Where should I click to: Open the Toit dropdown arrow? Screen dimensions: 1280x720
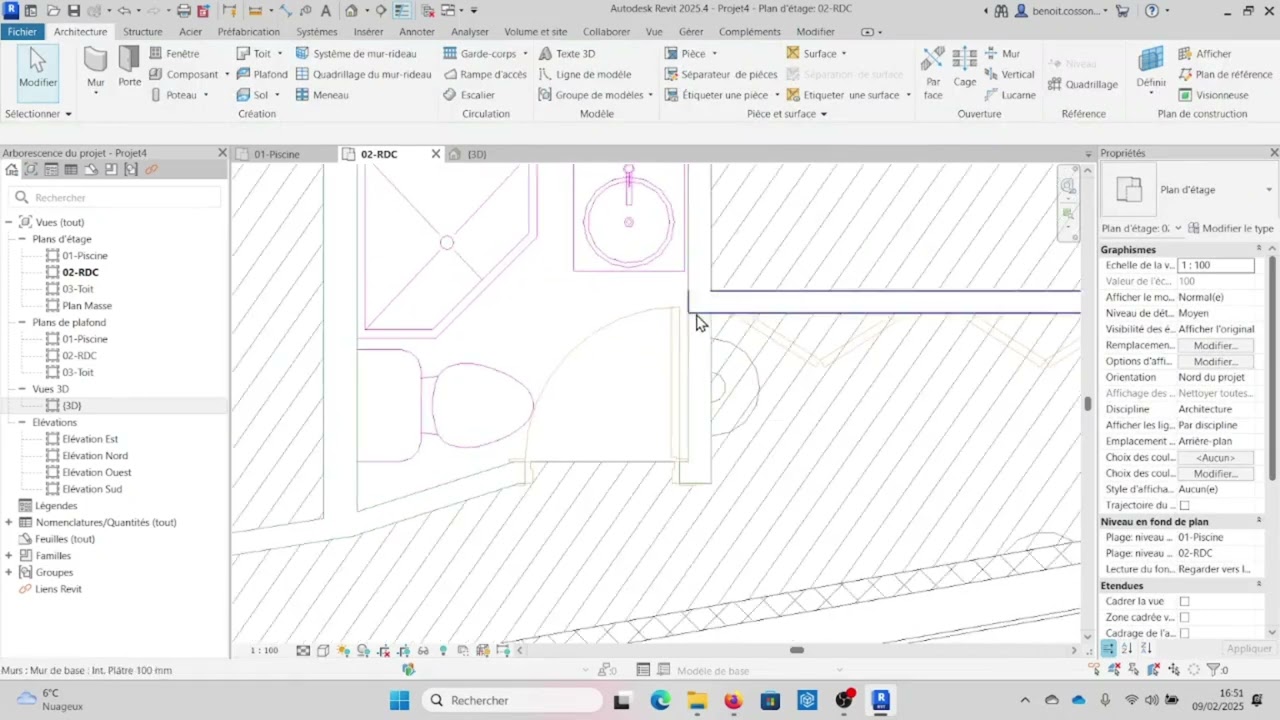[280, 53]
